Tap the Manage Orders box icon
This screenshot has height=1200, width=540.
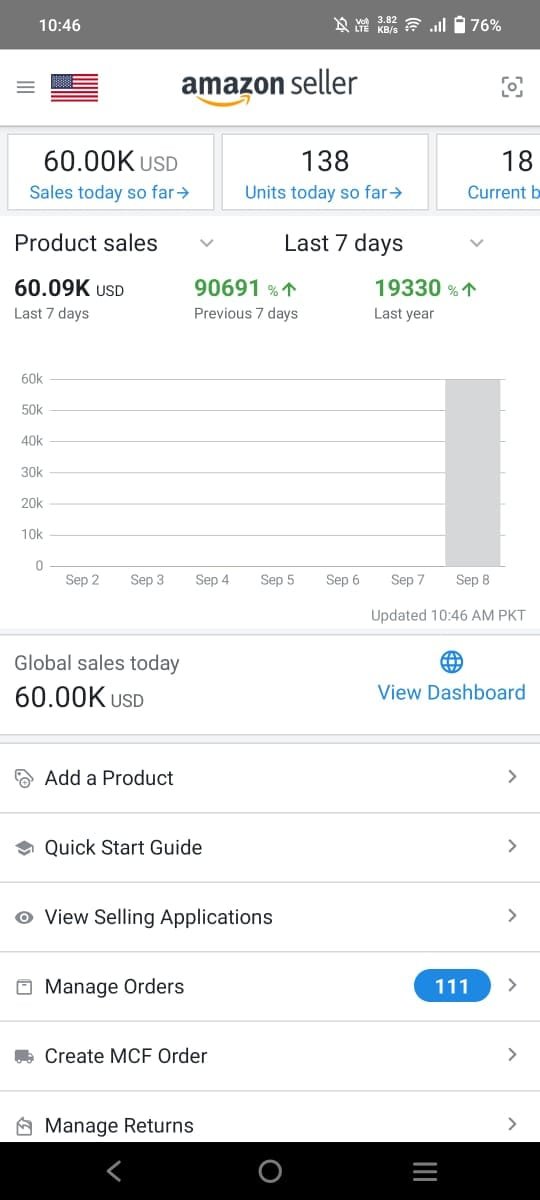(x=25, y=987)
